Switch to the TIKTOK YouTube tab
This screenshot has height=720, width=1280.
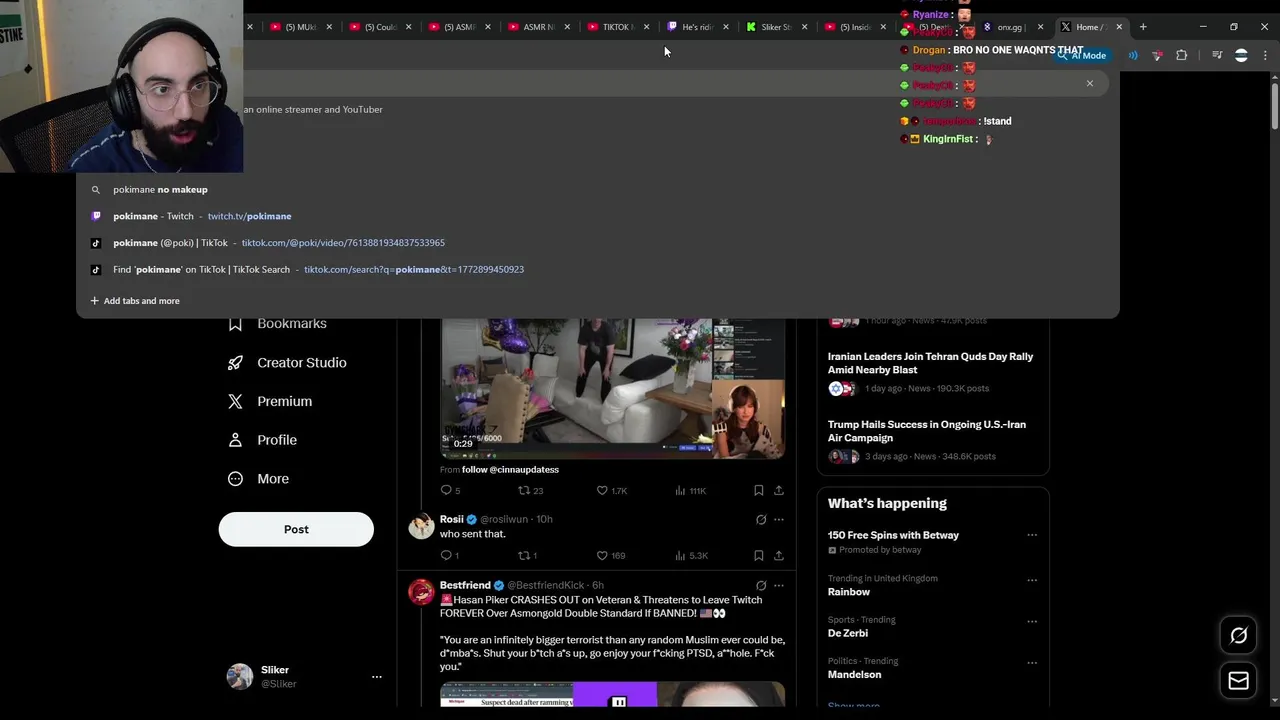tap(617, 27)
